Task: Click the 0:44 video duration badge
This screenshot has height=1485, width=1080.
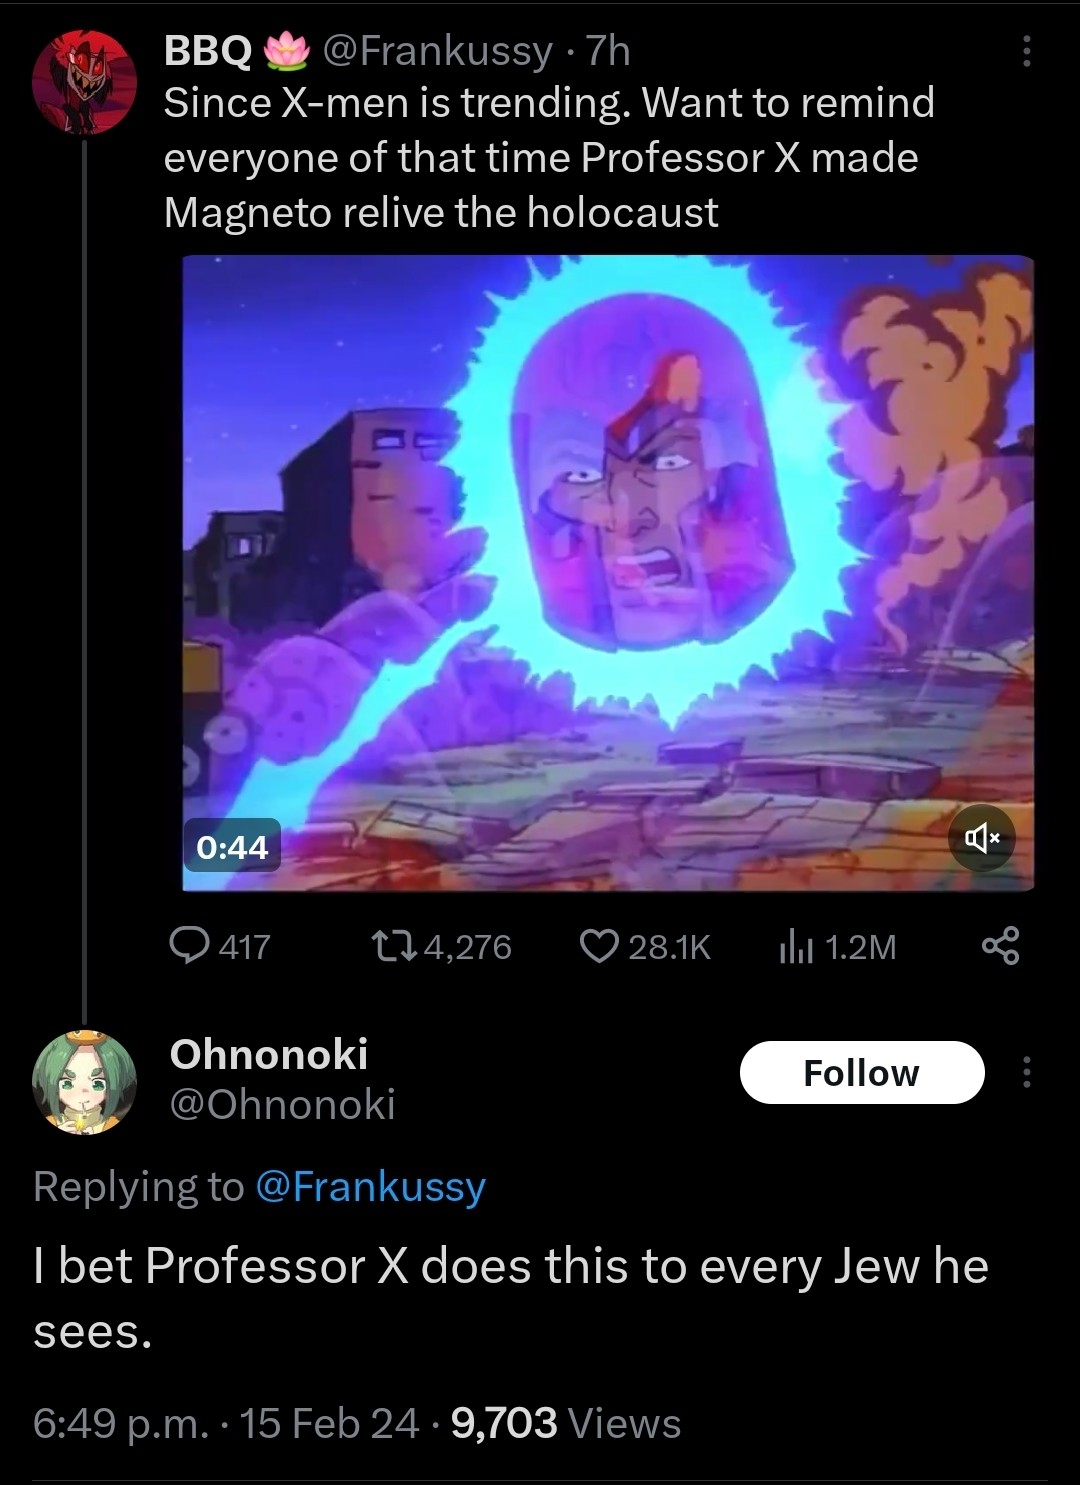Action: pos(232,847)
